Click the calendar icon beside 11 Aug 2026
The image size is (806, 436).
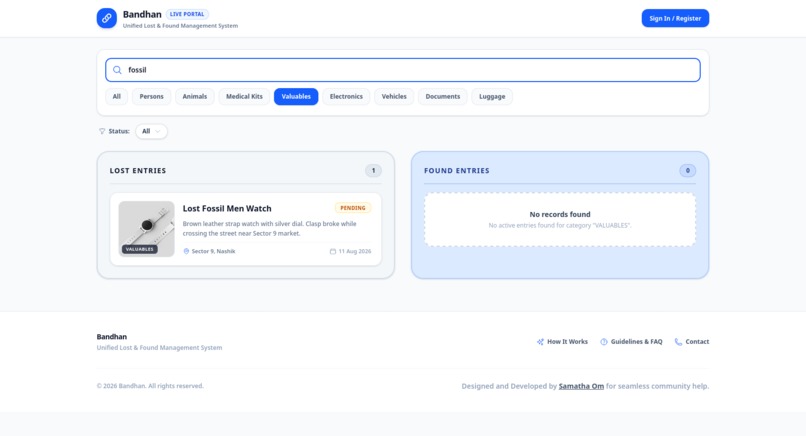tap(333, 251)
